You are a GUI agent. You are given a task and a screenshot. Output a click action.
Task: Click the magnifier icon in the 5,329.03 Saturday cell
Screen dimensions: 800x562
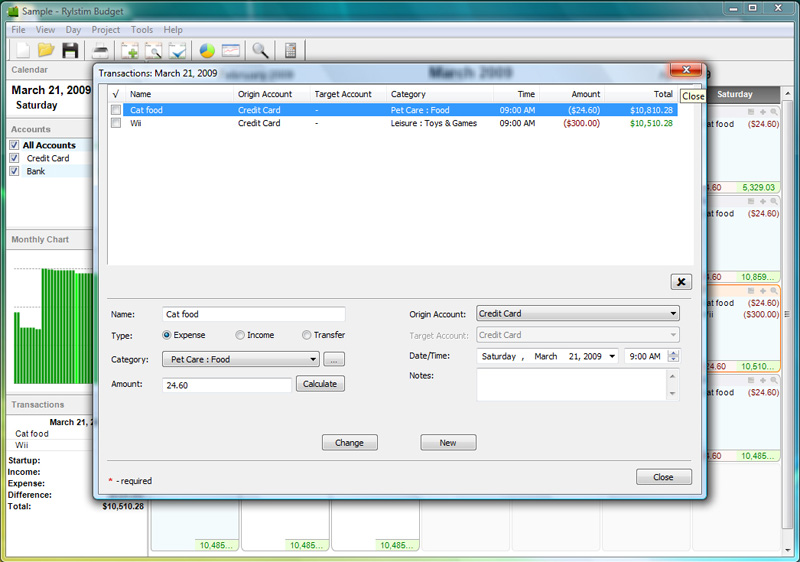[x=774, y=112]
